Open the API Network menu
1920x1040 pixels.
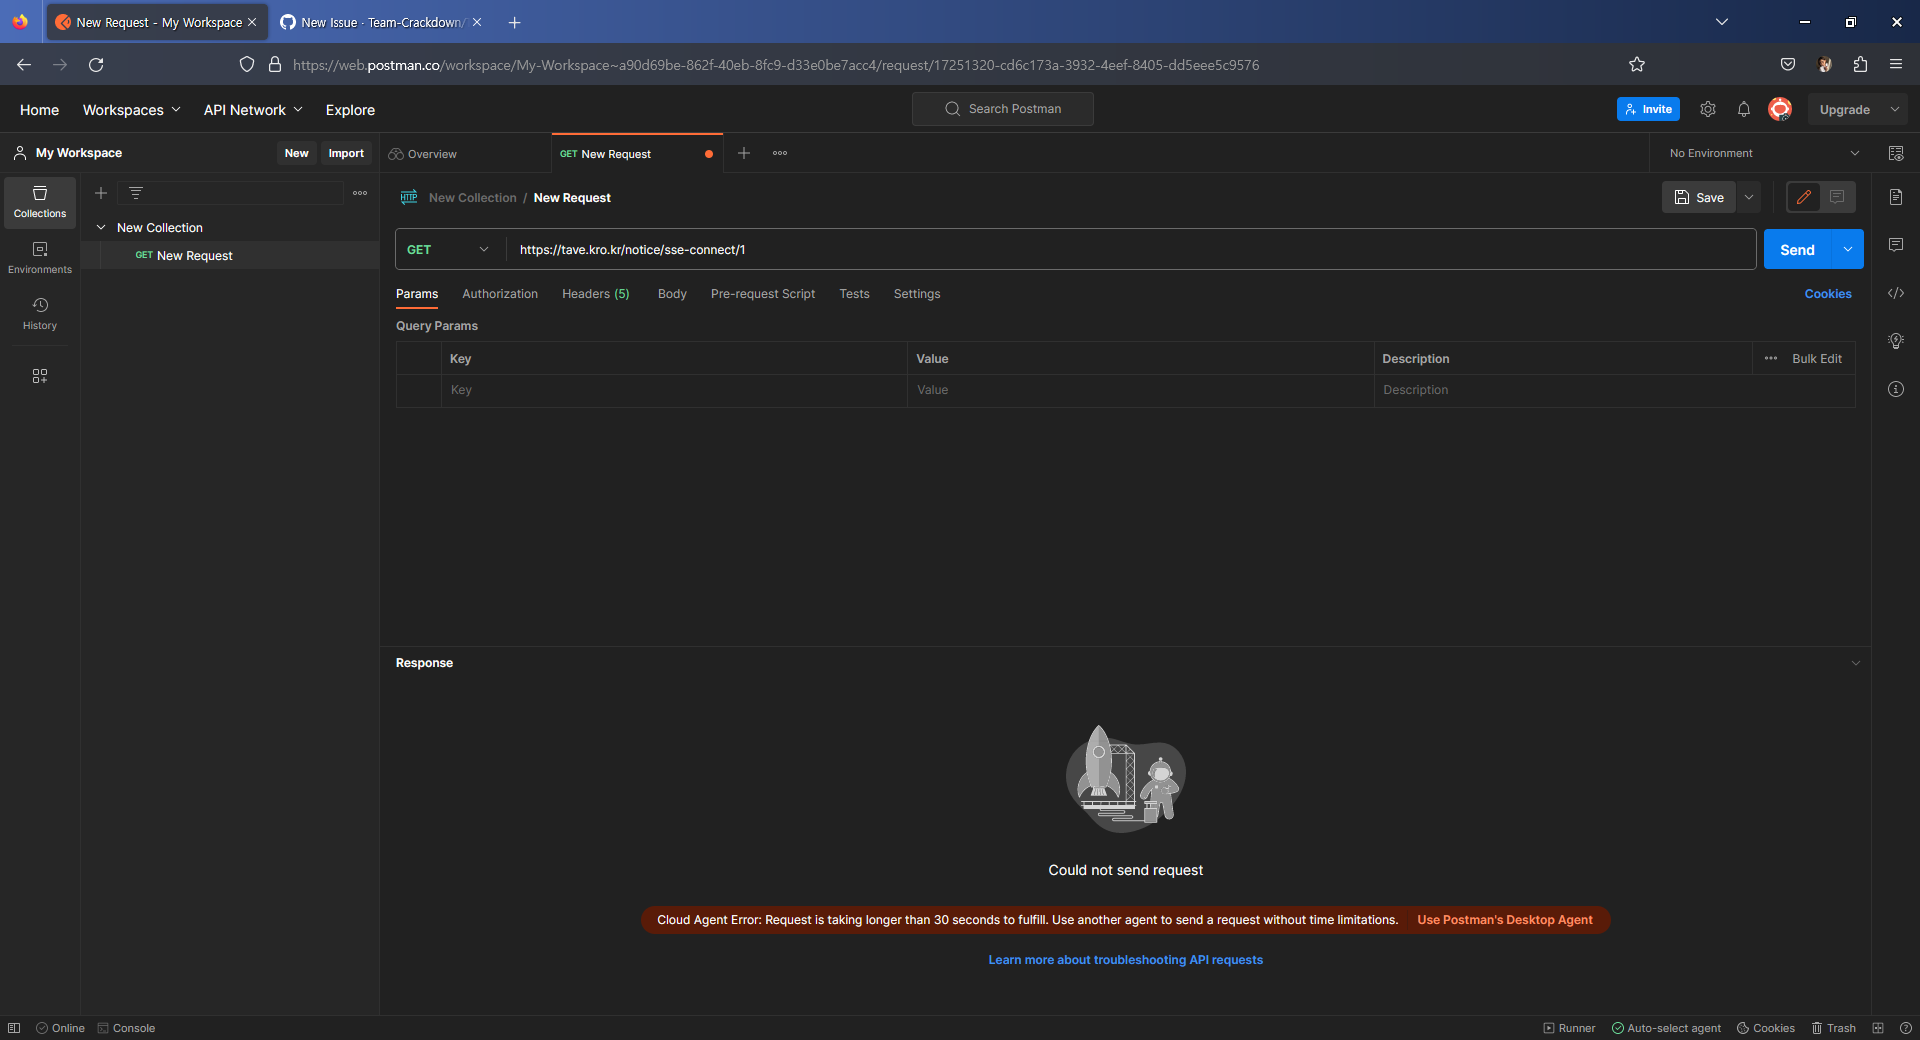click(x=253, y=110)
